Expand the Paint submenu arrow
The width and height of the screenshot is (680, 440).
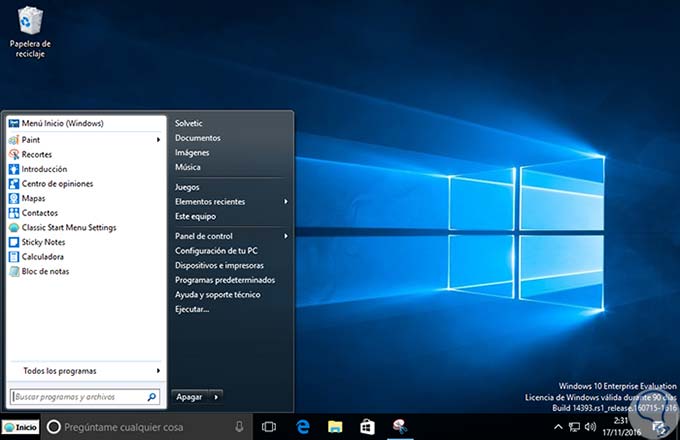[x=158, y=140]
